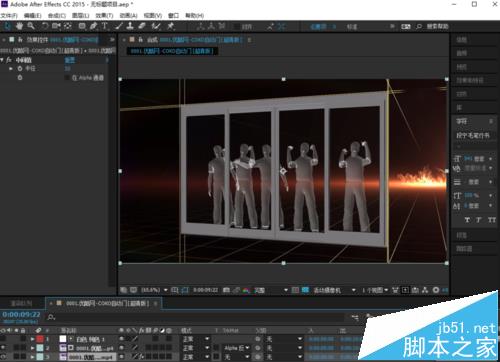
Task: Hide layer 3 with its eye toggle
Action: (x=3, y=356)
